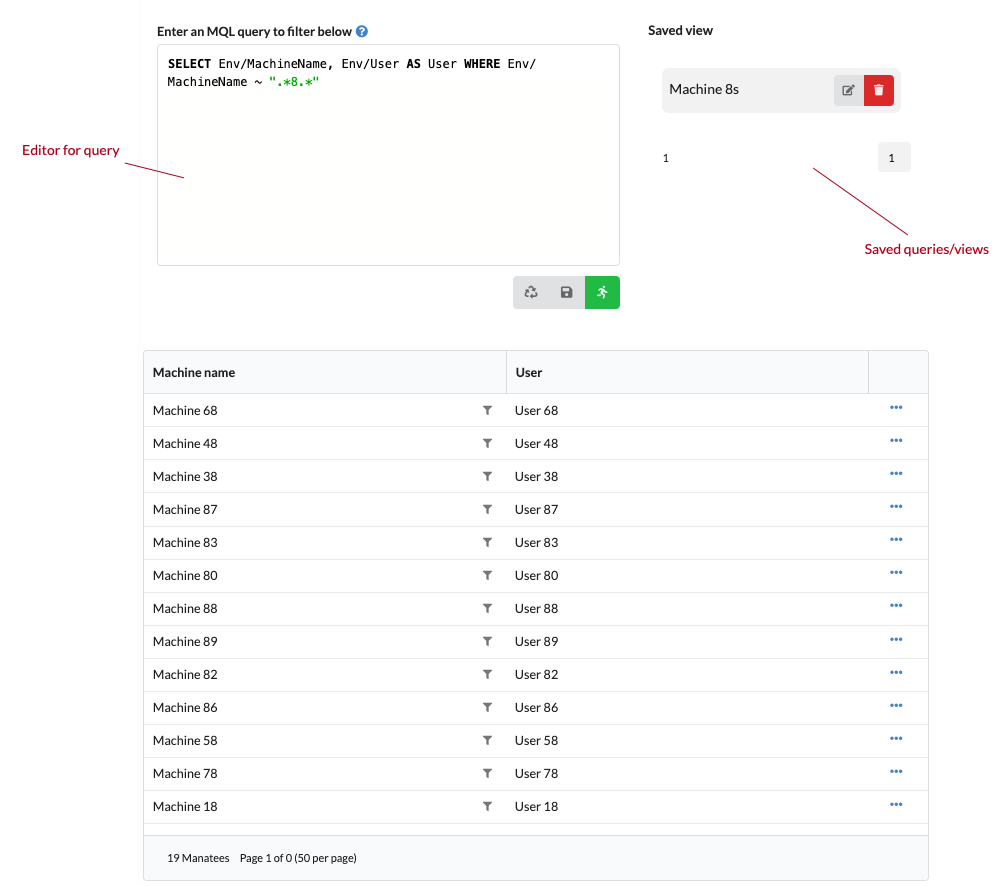Screen dimensions: 998x886
Task: Open the more options menu for User 80
Action: (896, 573)
